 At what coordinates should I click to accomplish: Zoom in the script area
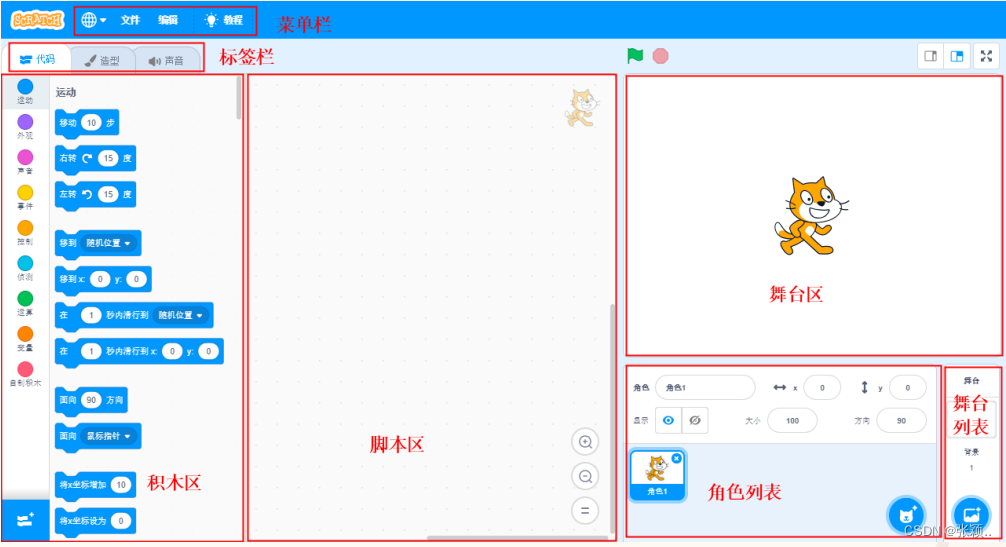(585, 442)
